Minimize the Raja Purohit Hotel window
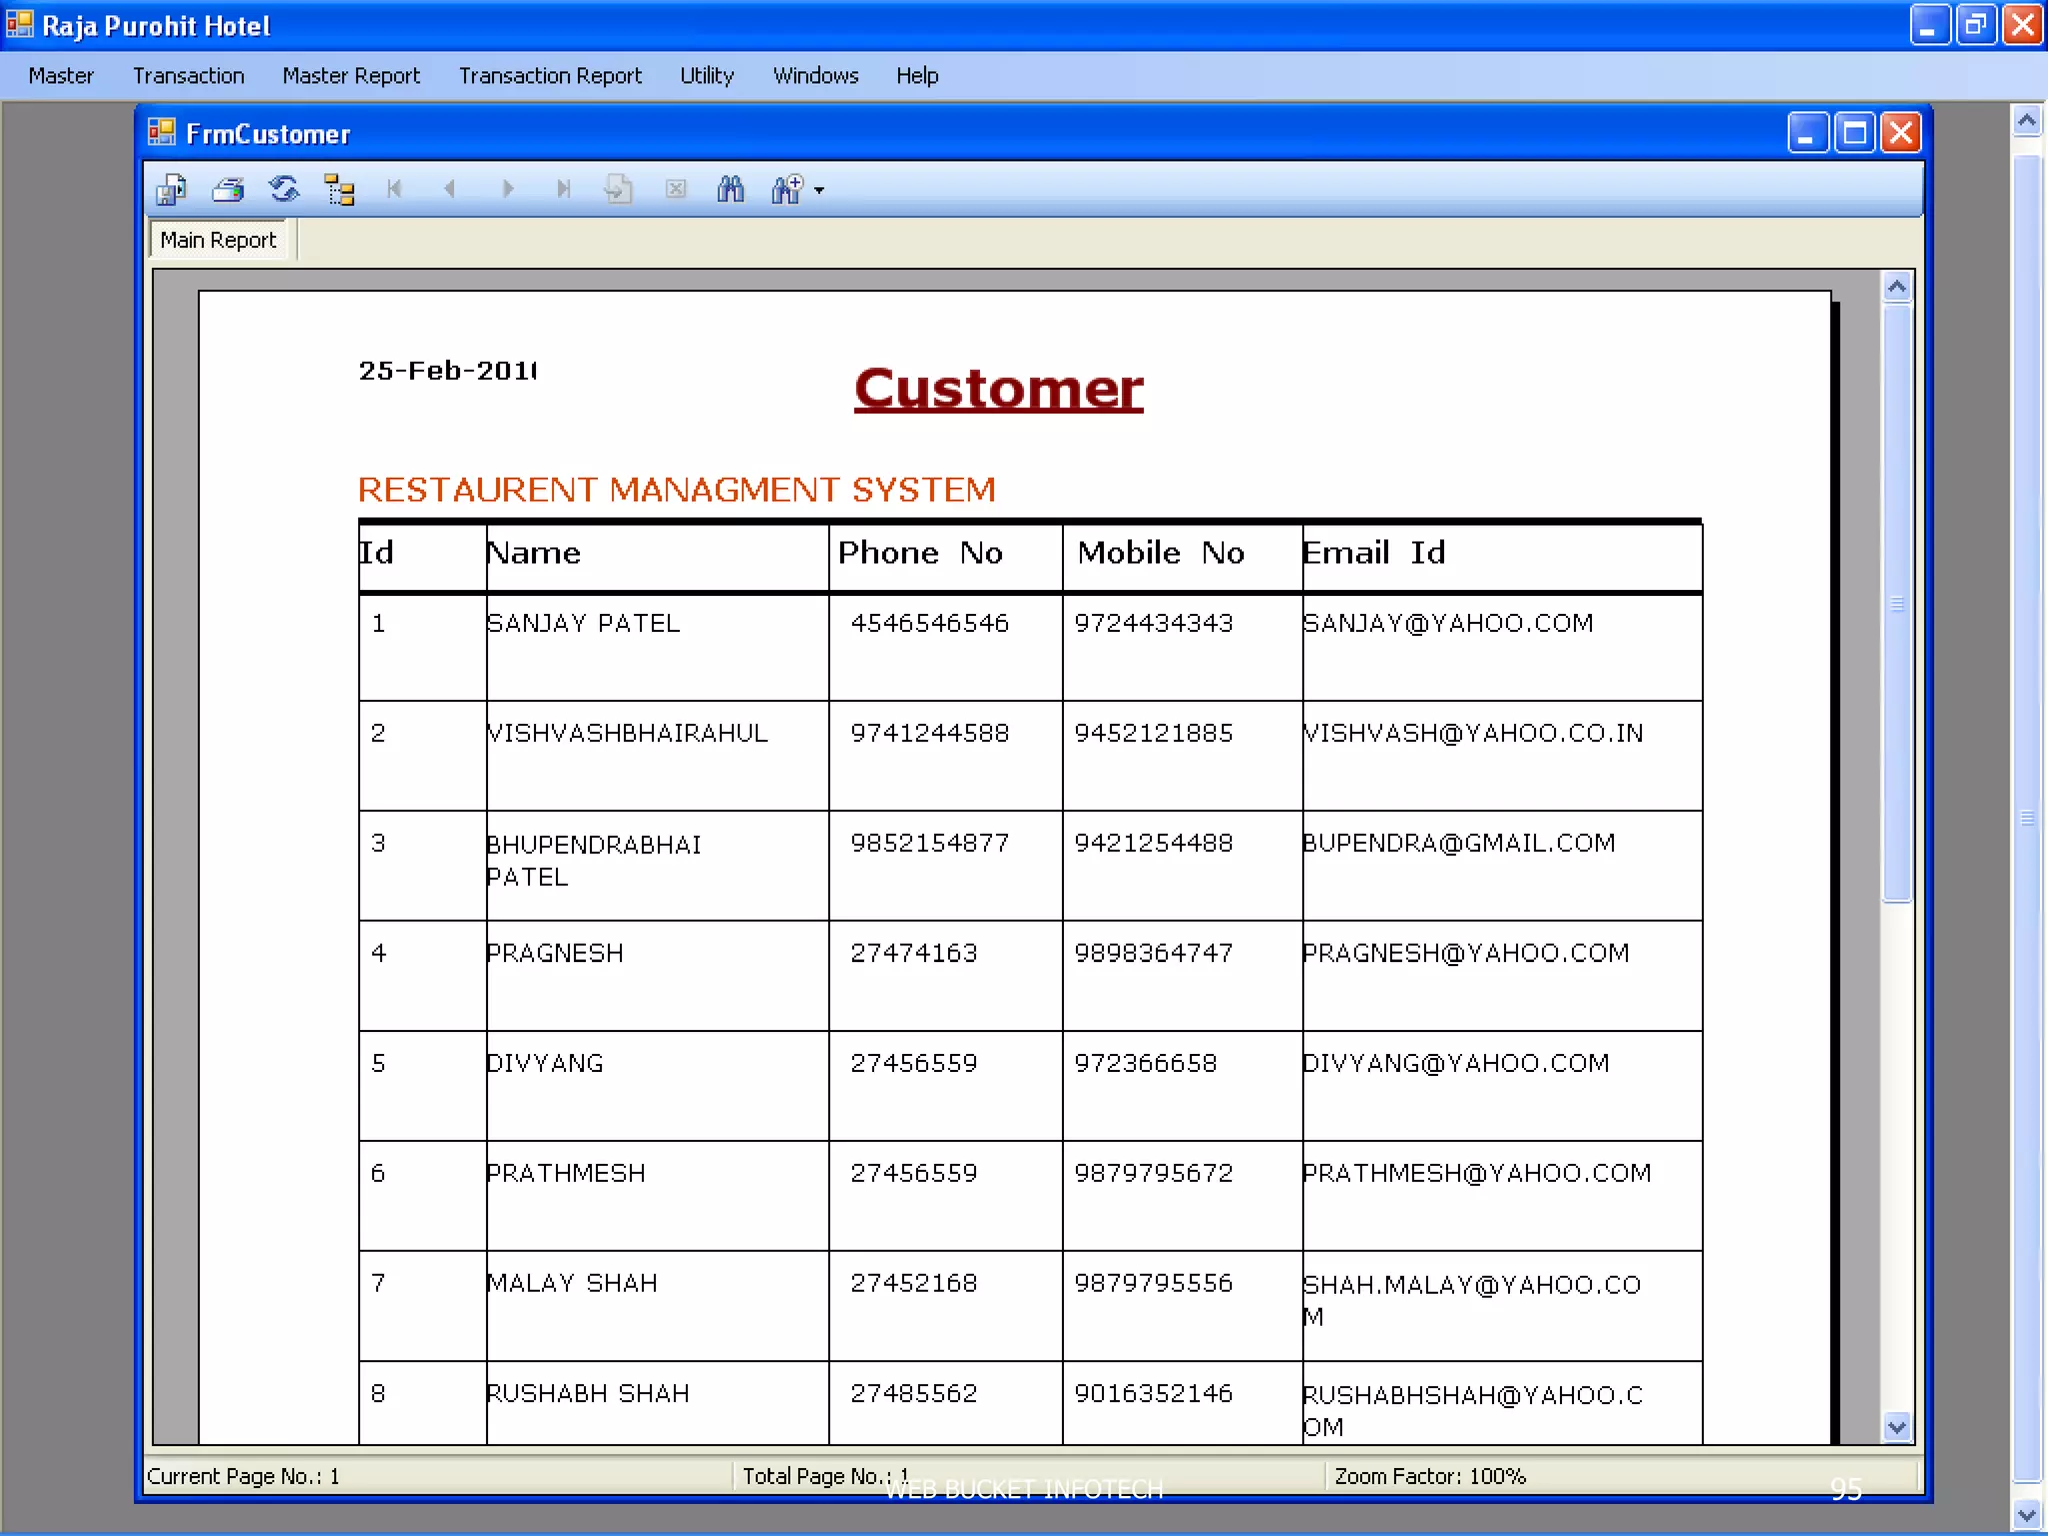 coord(1929,24)
